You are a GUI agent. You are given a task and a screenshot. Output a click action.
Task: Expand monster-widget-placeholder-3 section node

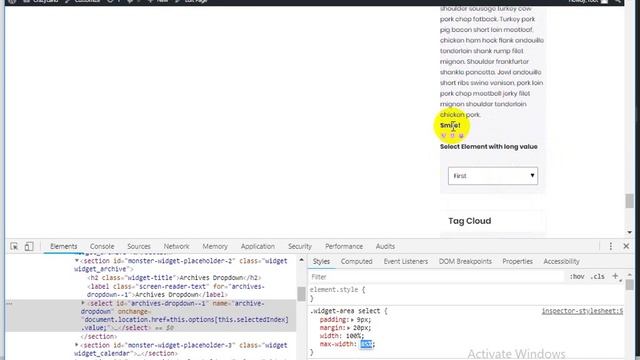76,345
